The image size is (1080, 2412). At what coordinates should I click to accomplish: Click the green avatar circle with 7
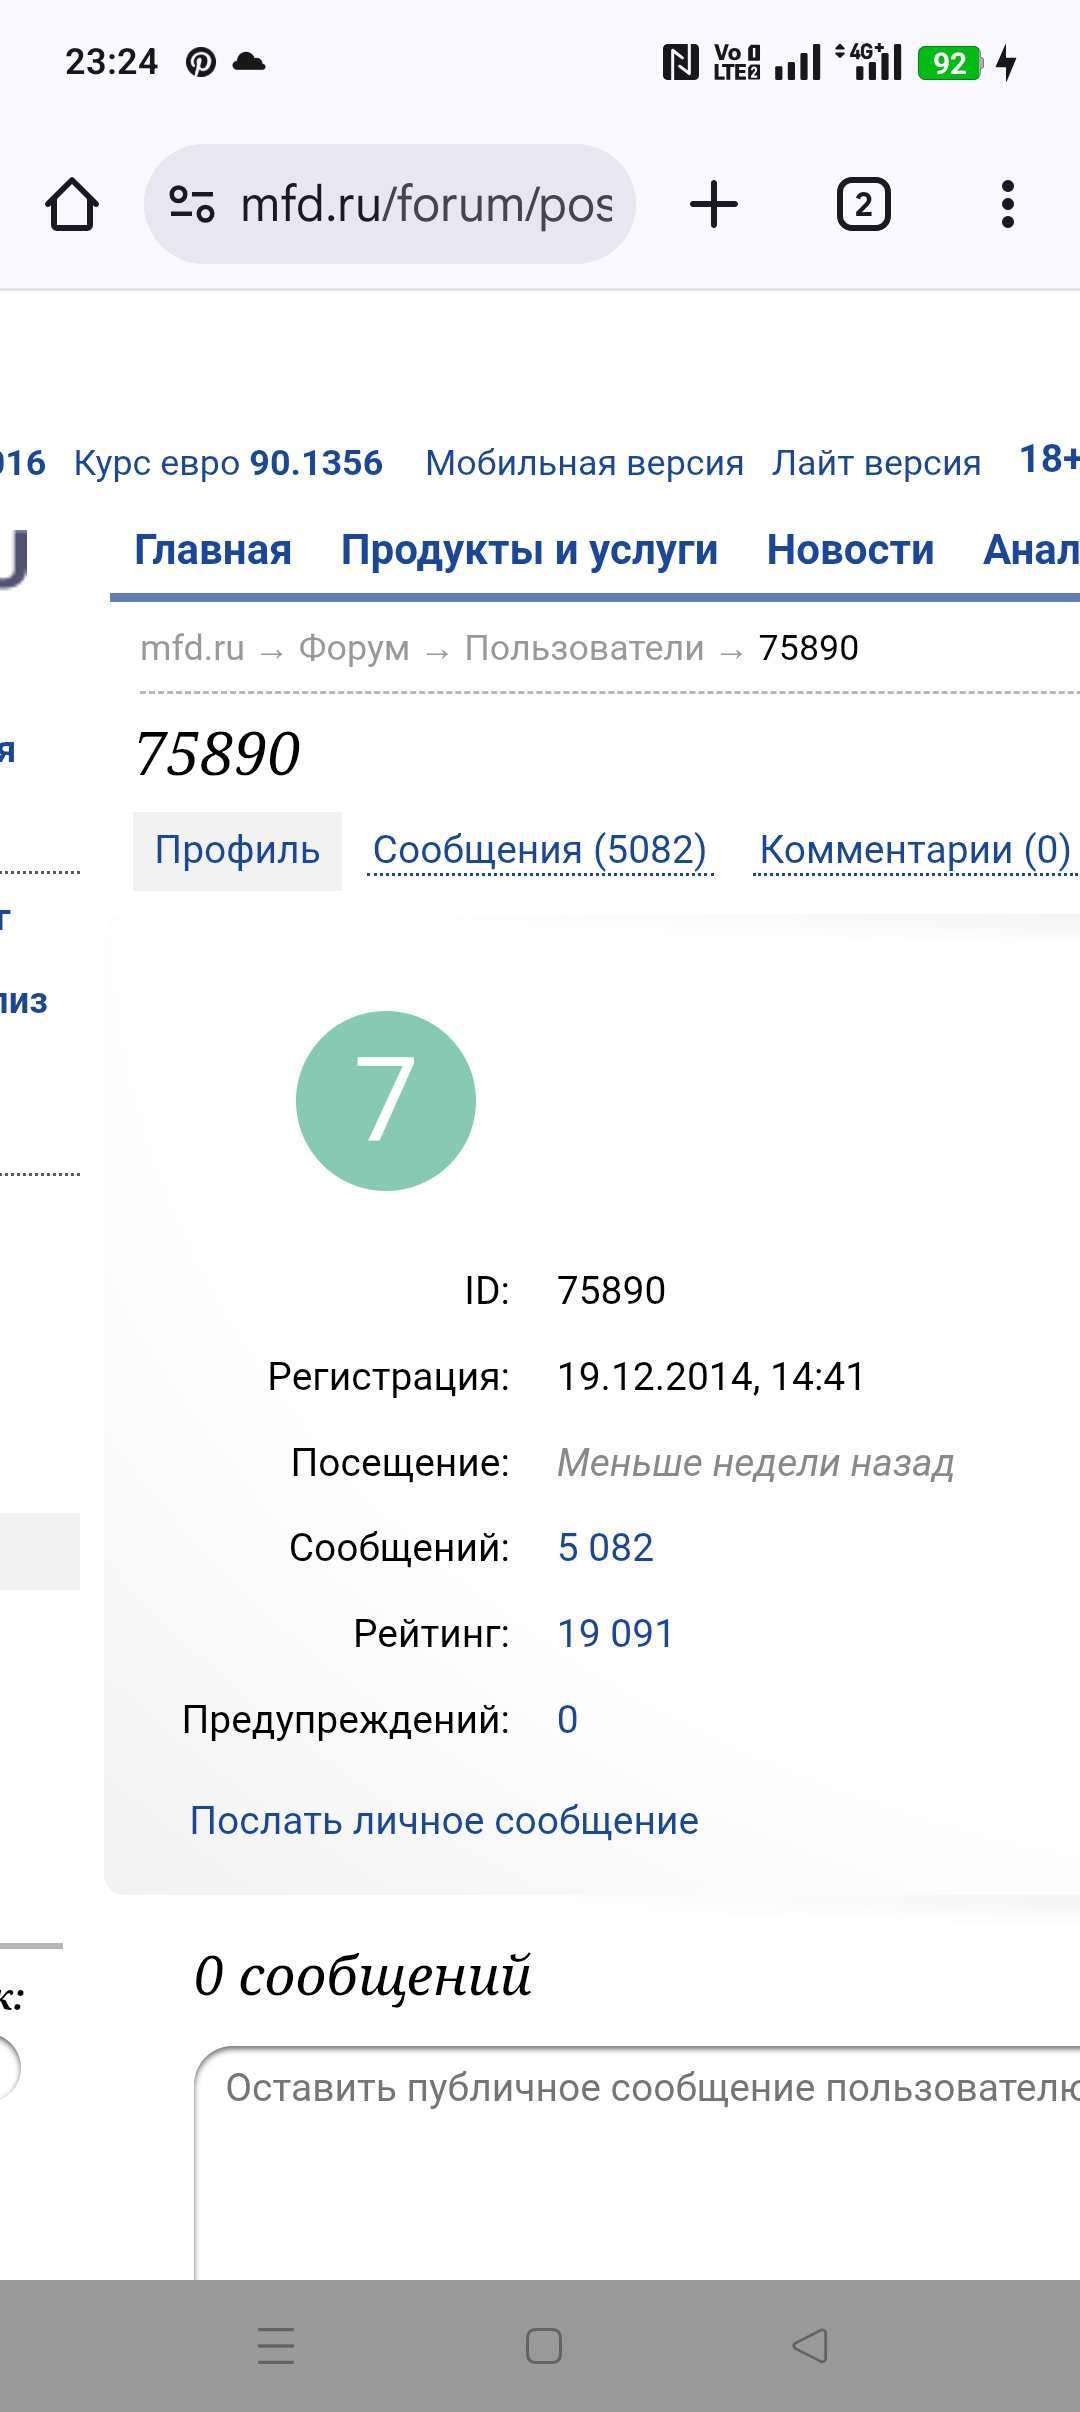(386, 1101)
